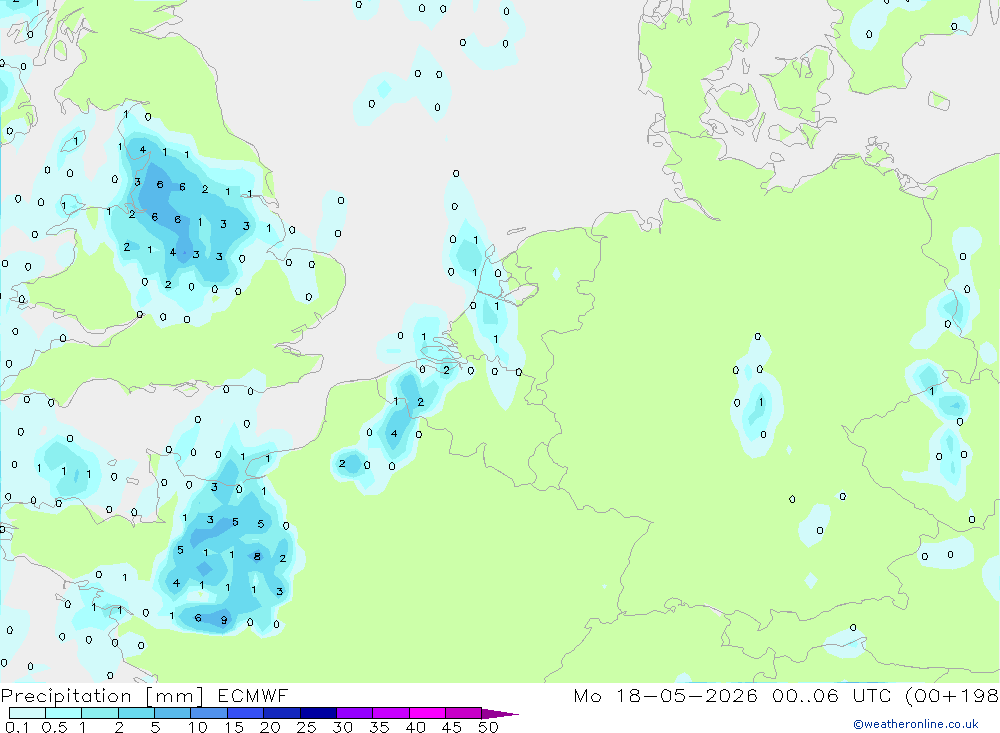
Task: Pick the lightest 0.1–0.5 mm legend swatch
Action: coord(27,713)
